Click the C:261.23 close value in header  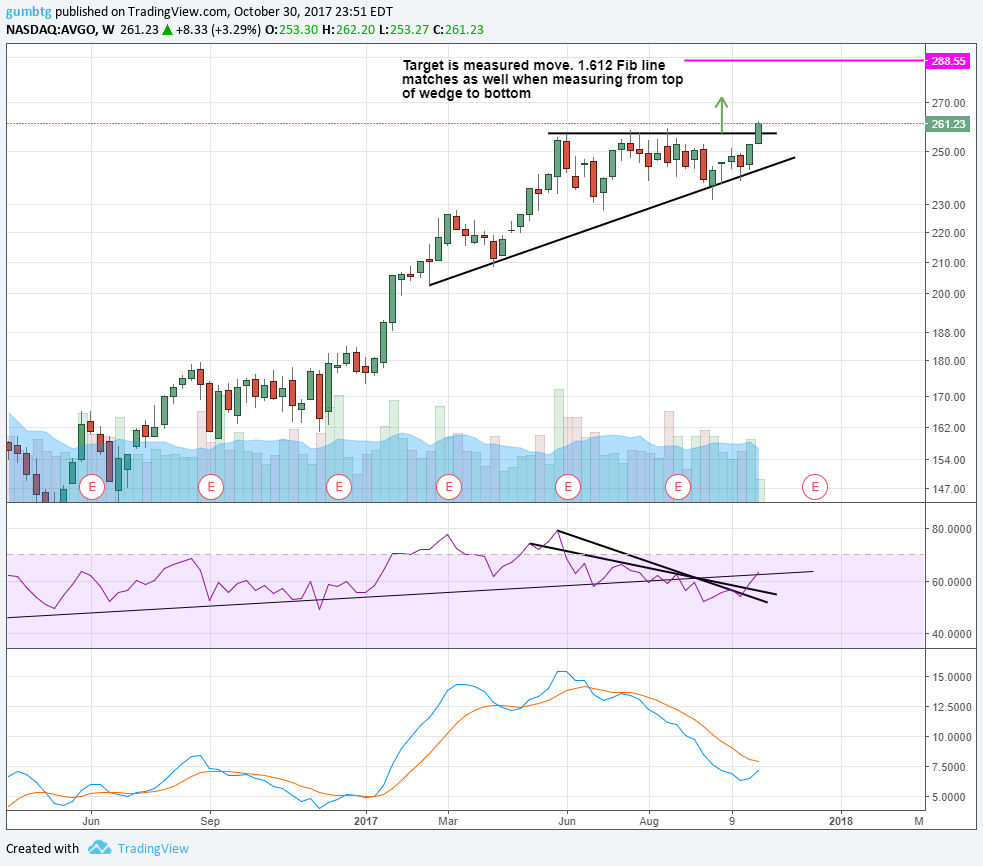point(458,29)
